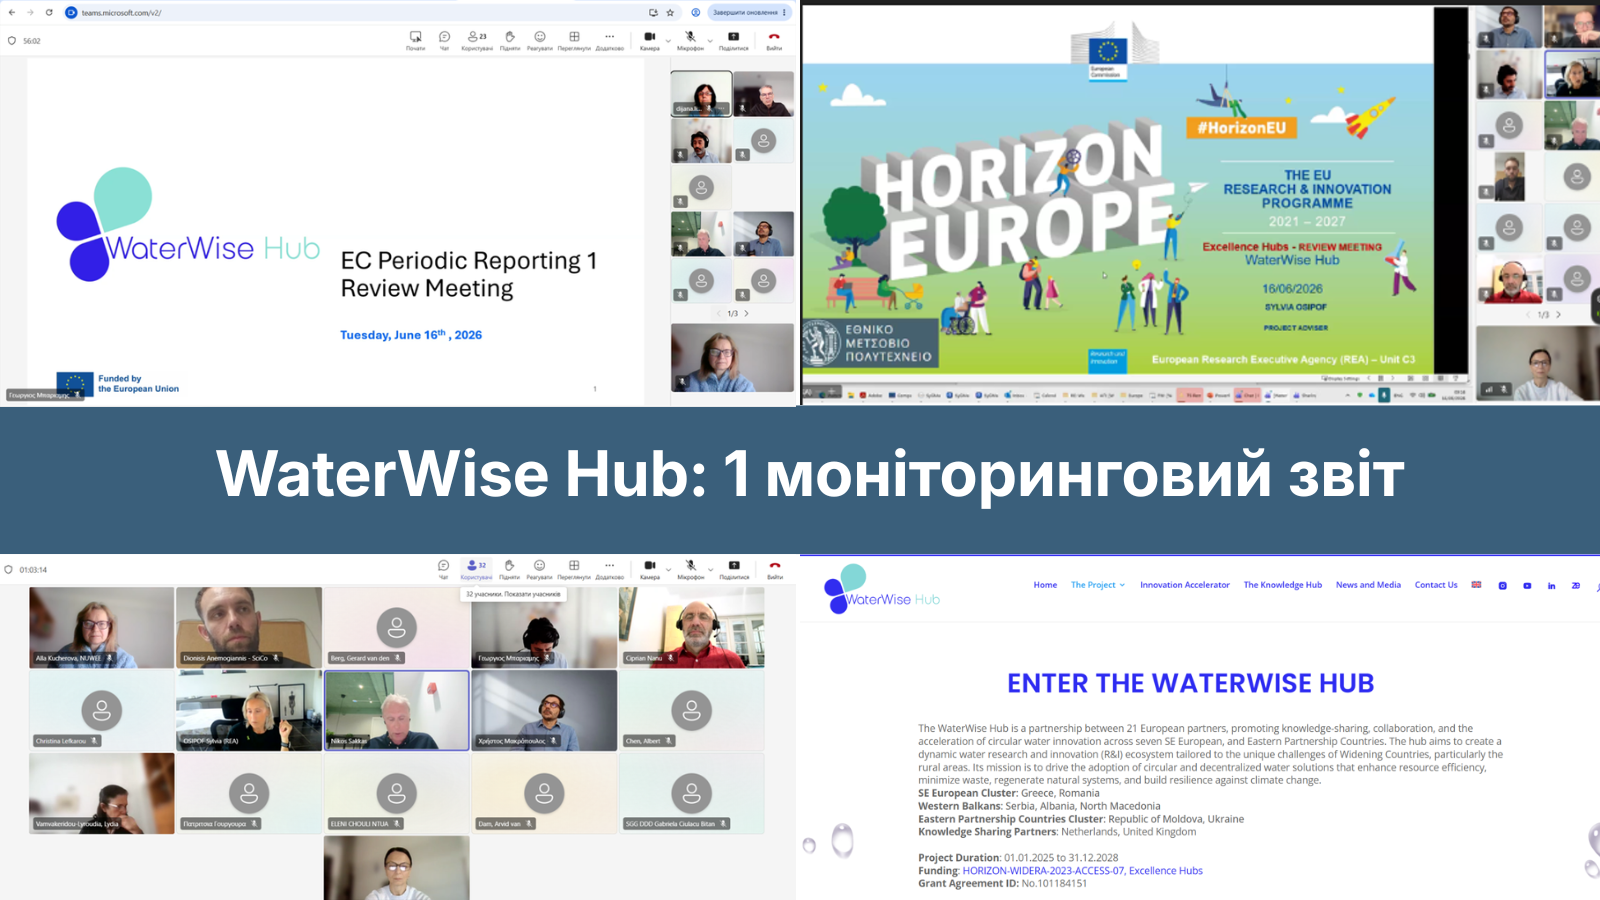Open the LinkedIn icon on the website
Screen dimensions: 1600x900
(x=1551, y=586)
